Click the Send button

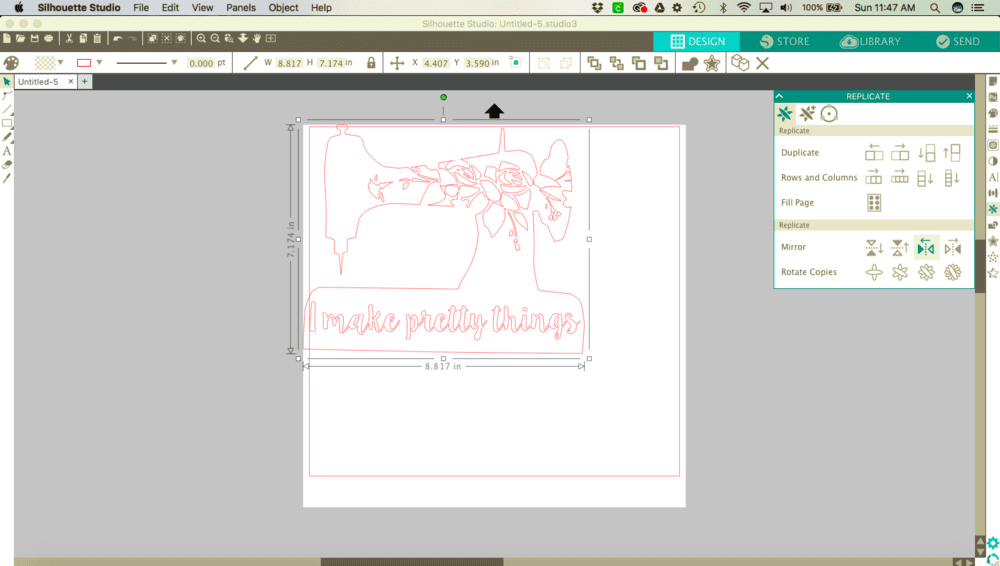958,41
